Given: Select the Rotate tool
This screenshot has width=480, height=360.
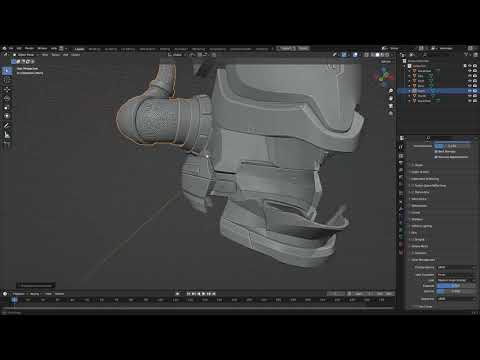Looking at the screenshot, I should coord(7,98).
